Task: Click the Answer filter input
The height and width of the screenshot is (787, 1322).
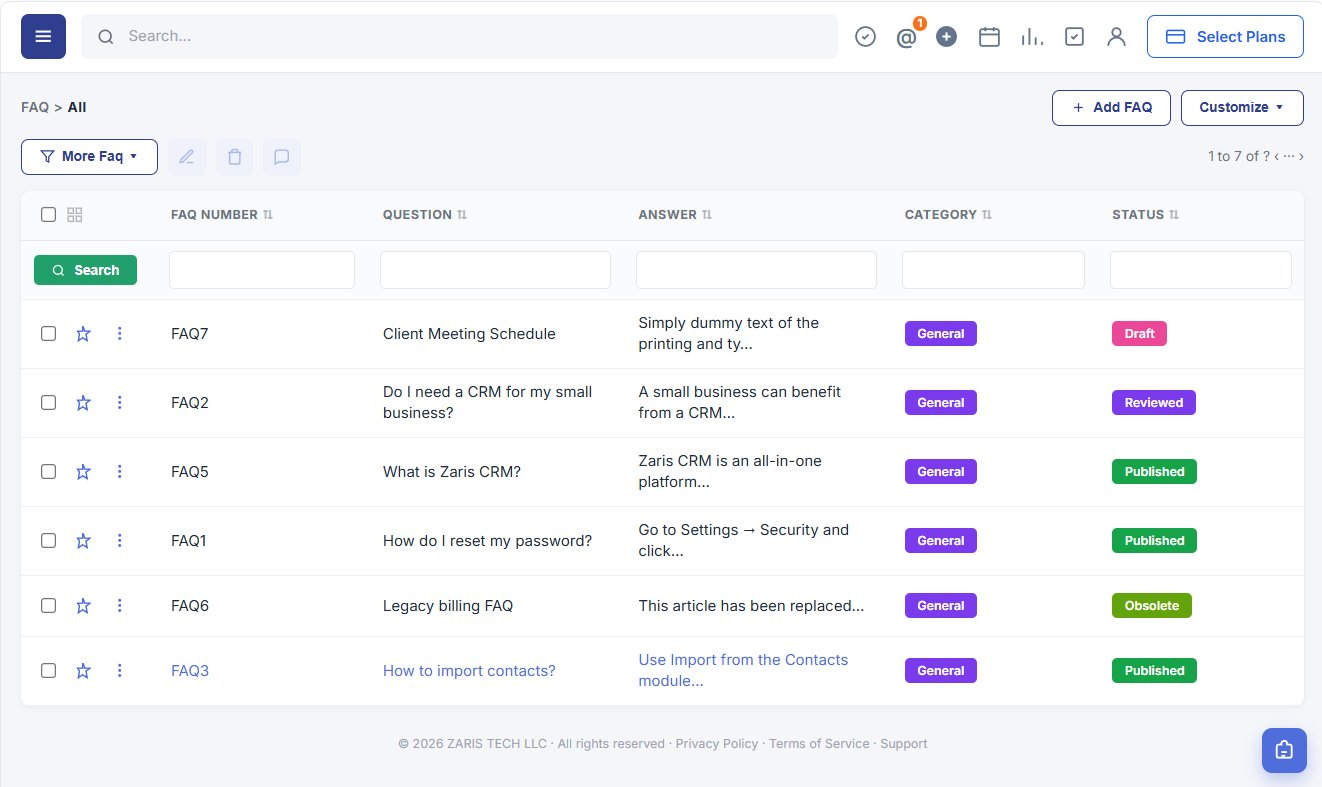Action: click(x=756, y=270)
